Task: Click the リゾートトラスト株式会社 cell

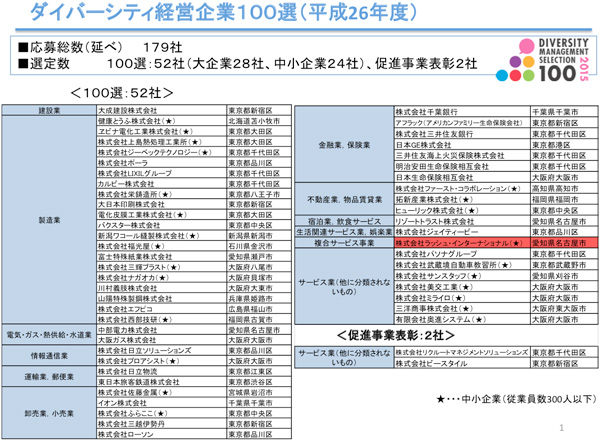Action: click(462, 221)
